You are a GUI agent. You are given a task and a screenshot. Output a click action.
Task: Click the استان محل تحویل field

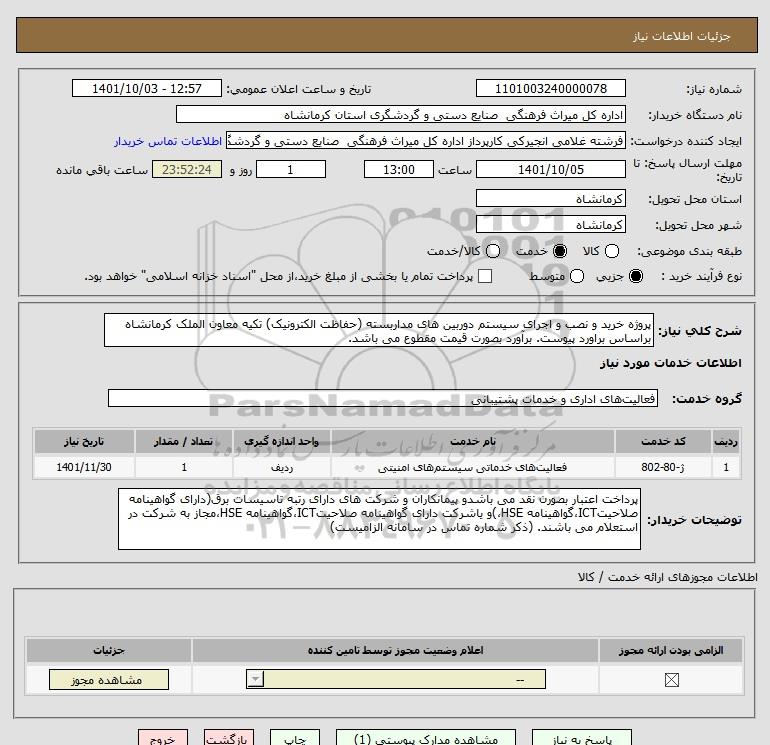point(550,198)
